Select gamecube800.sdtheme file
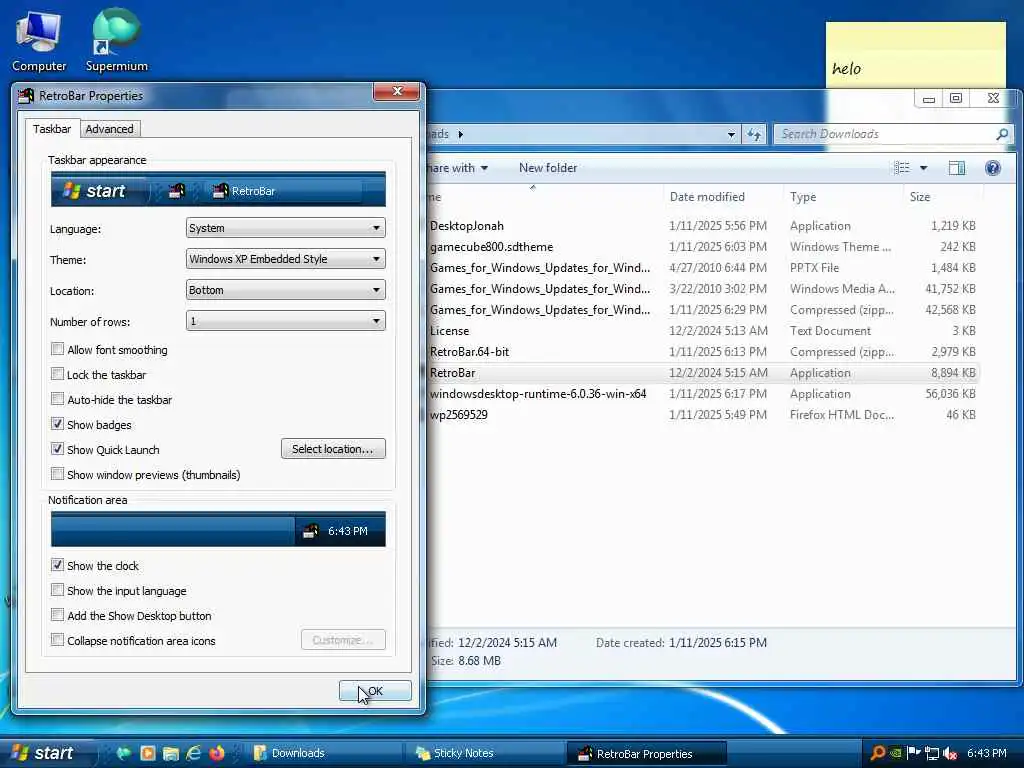This screenshot has width=1024, height=768. point(702,247)
